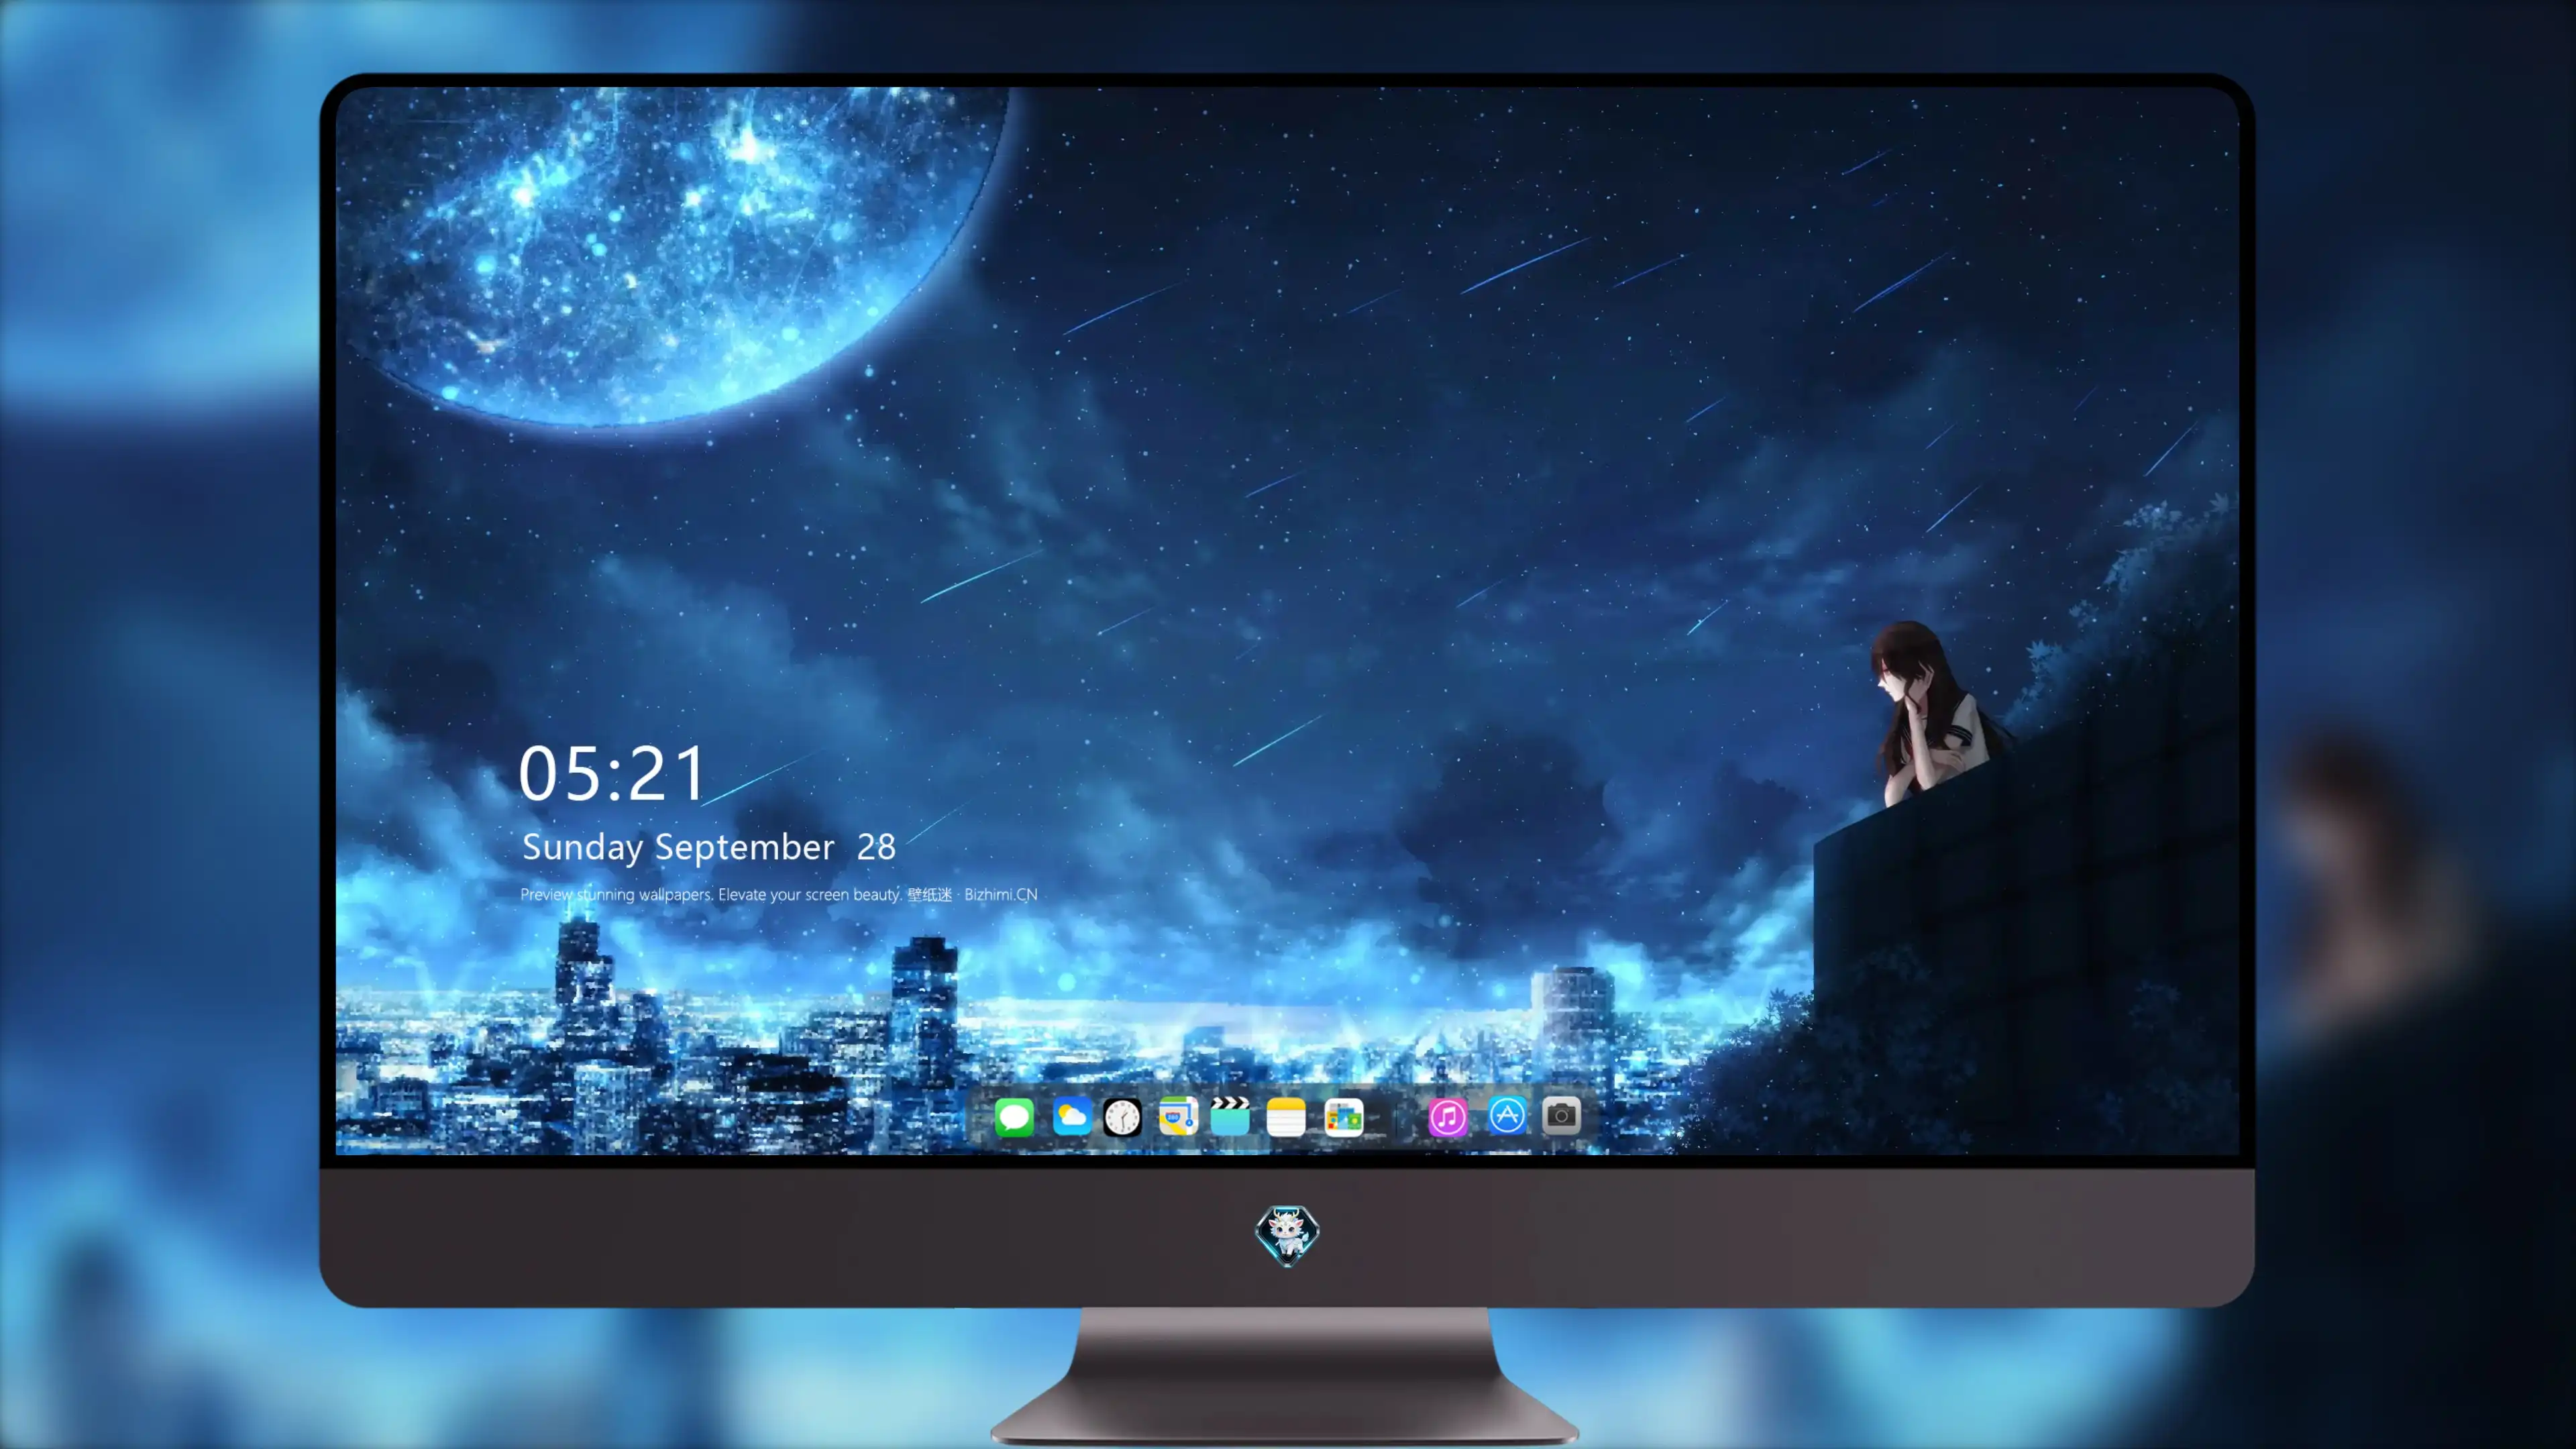Click the cat logo badge on monitor chin

[1287, 1235]
